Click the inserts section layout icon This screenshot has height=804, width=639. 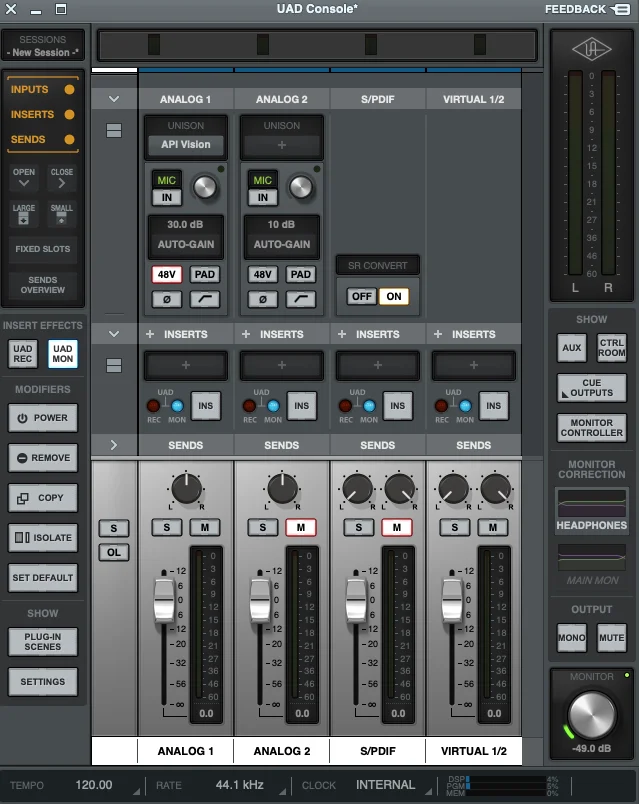pos(114,365)
